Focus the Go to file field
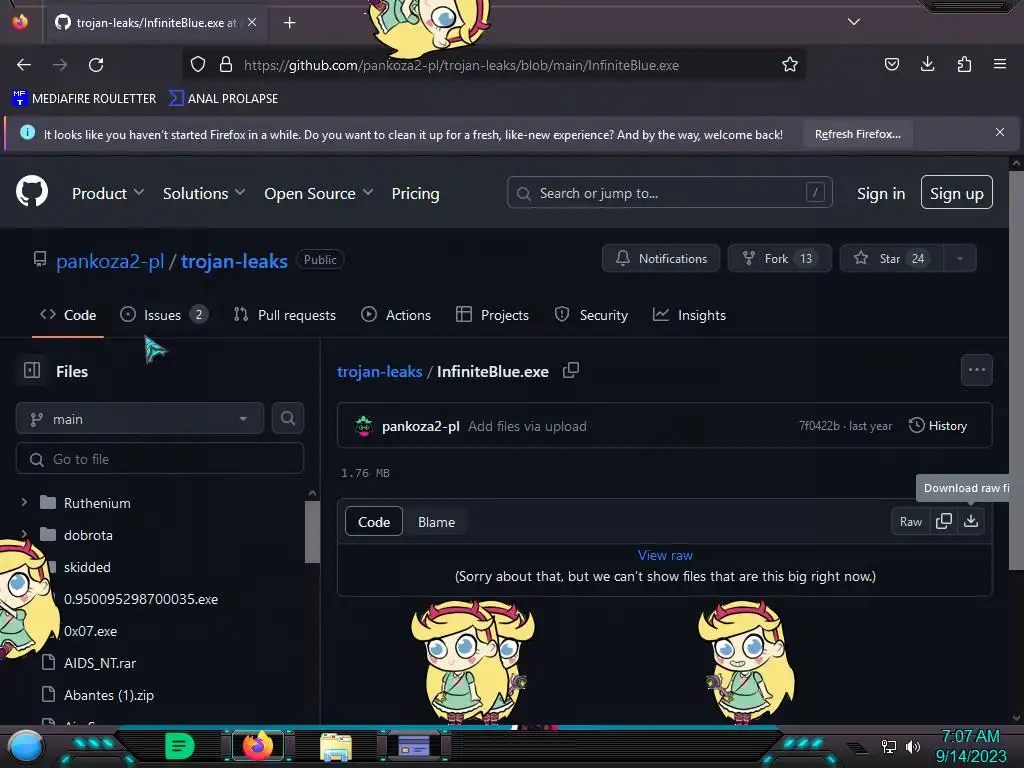 click(x=160, y=459)
